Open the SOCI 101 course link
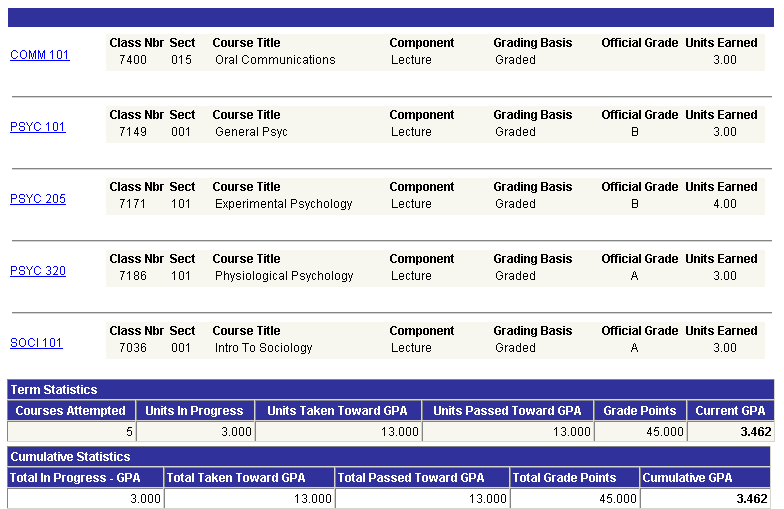The height and width of the screenshot is (509, 784). (36, 343)
